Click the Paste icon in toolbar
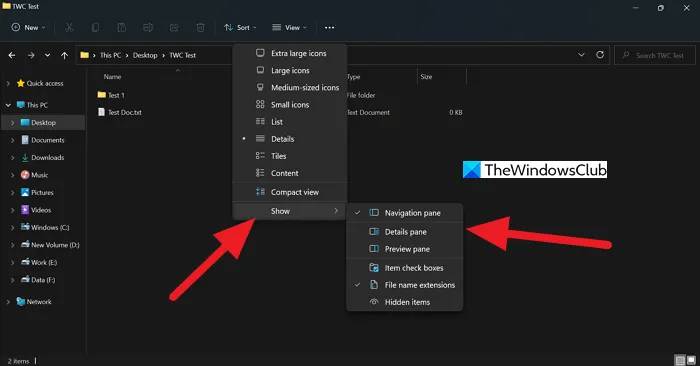The image size is (700, 366). 121,28
